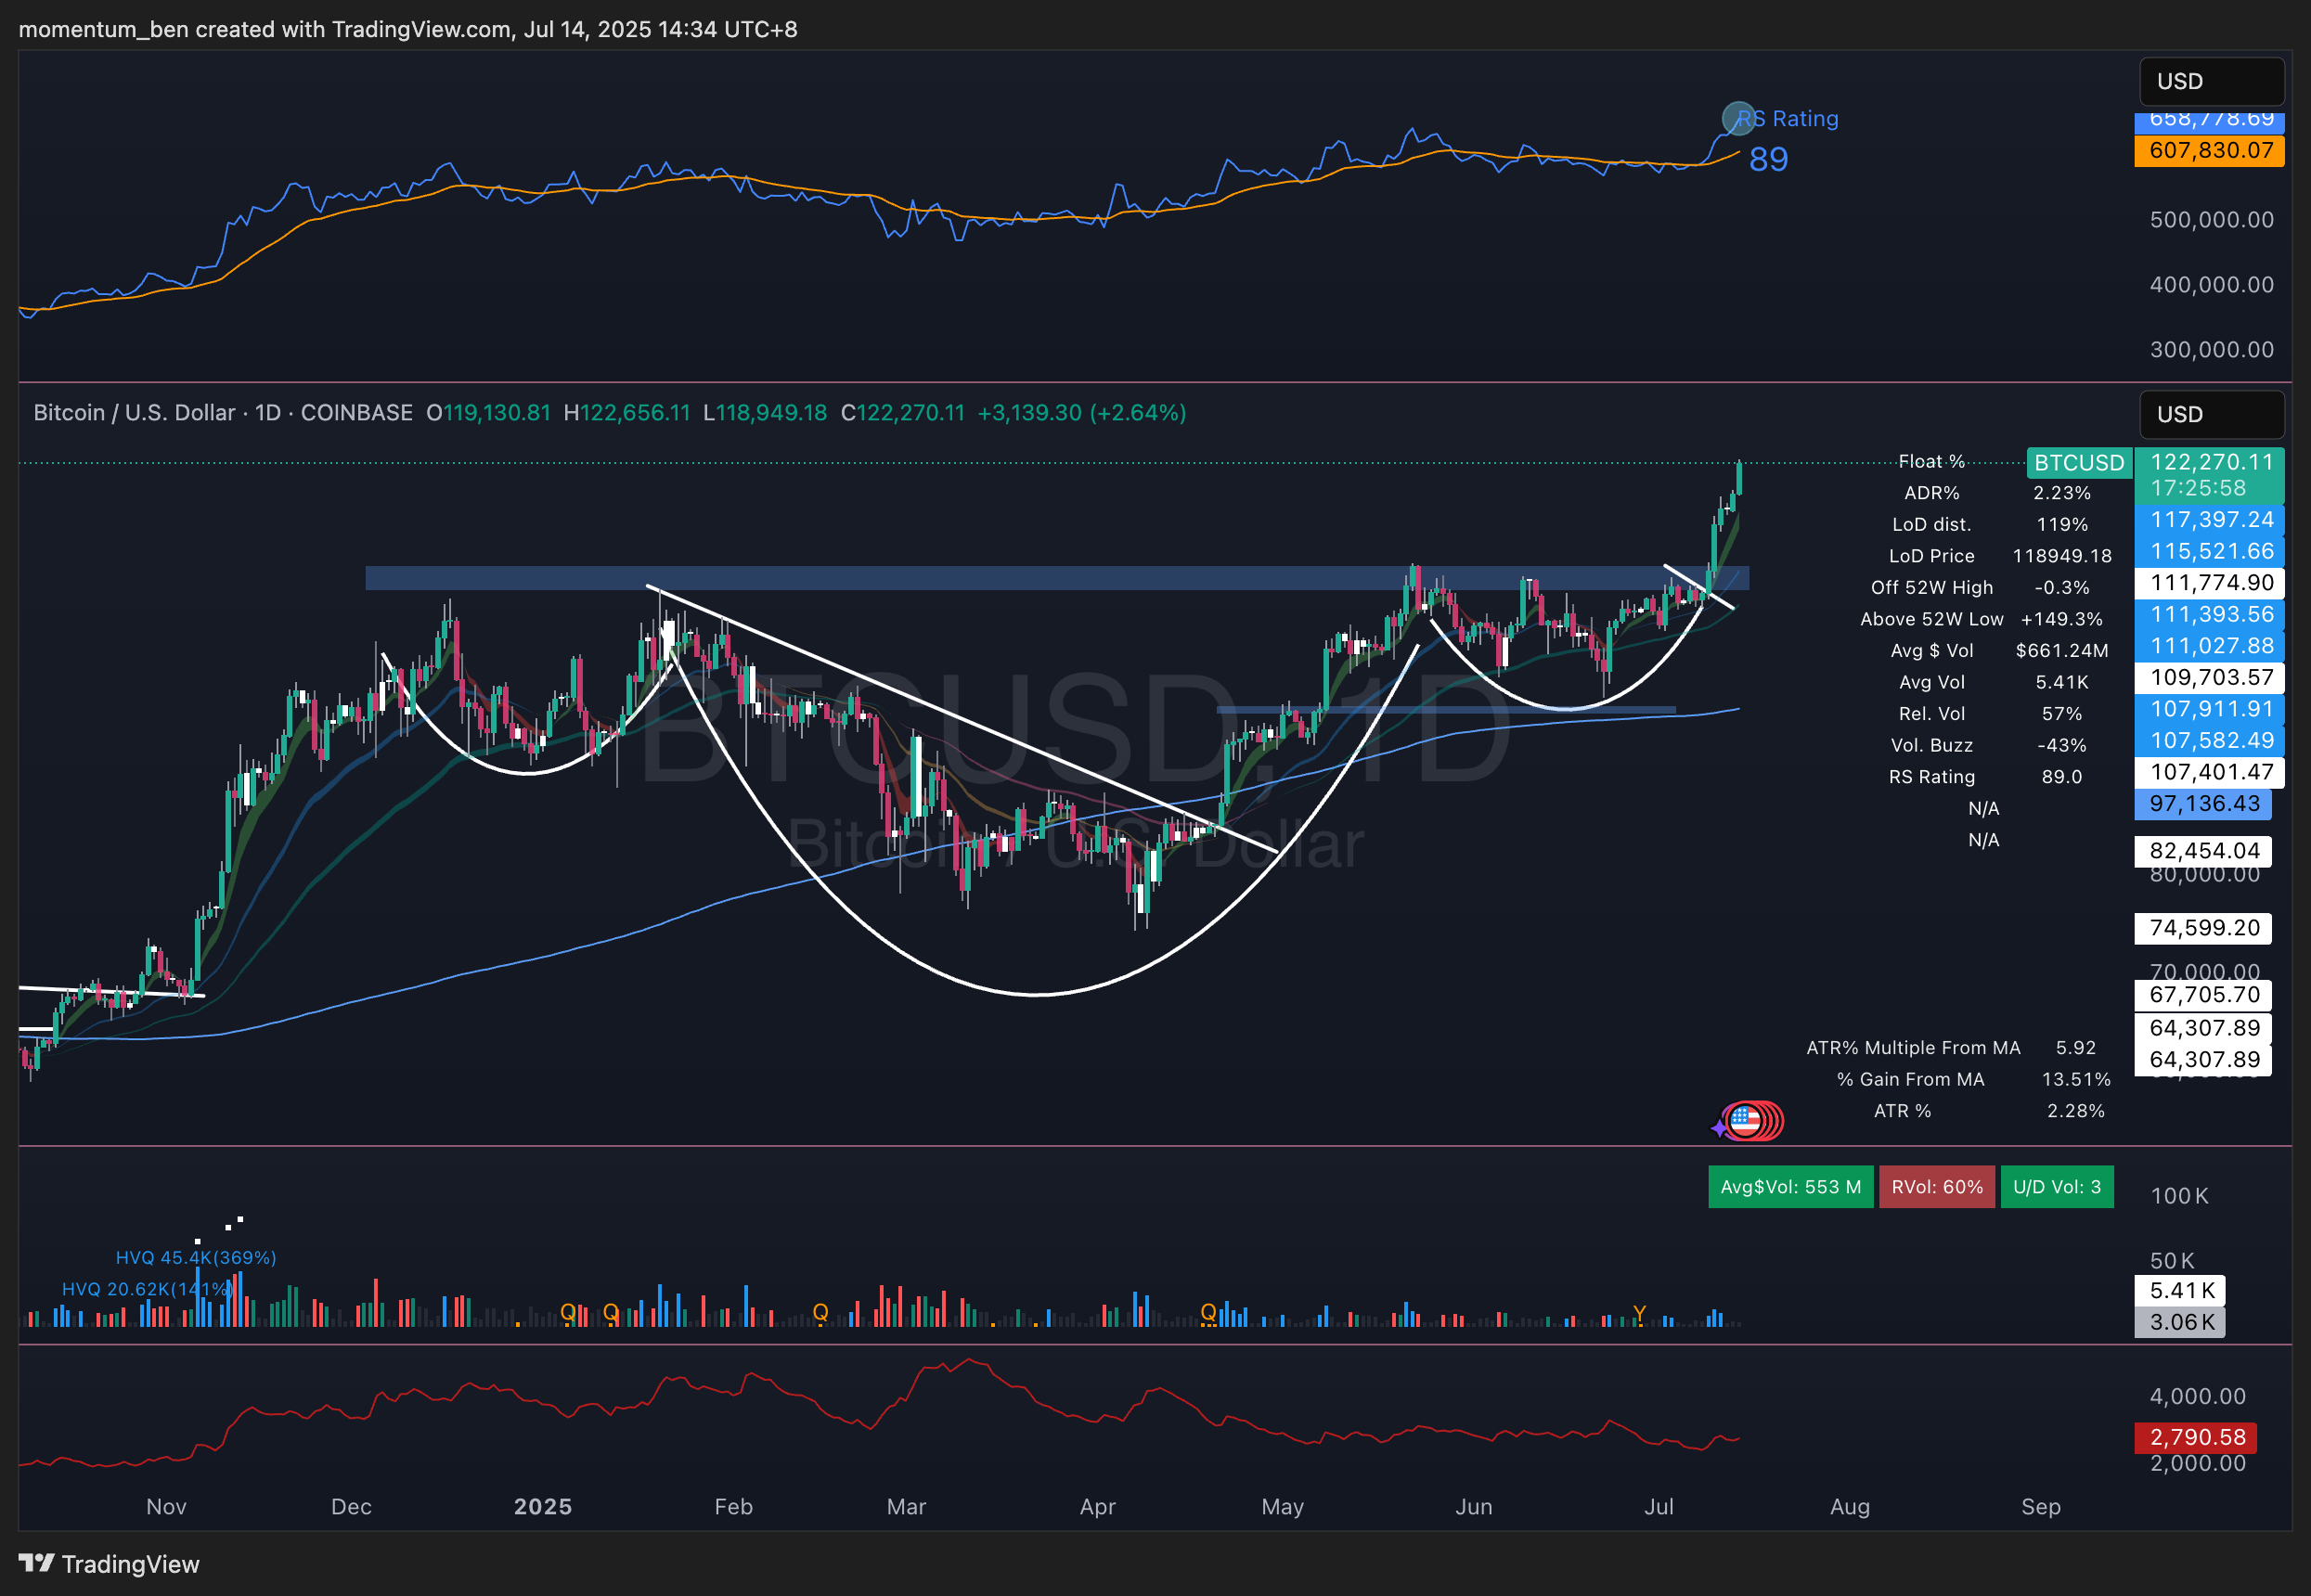2311x1596 pixels.
Task: Click the HVQ 45.4K(369%) volume label
Action: [196, 1257]
